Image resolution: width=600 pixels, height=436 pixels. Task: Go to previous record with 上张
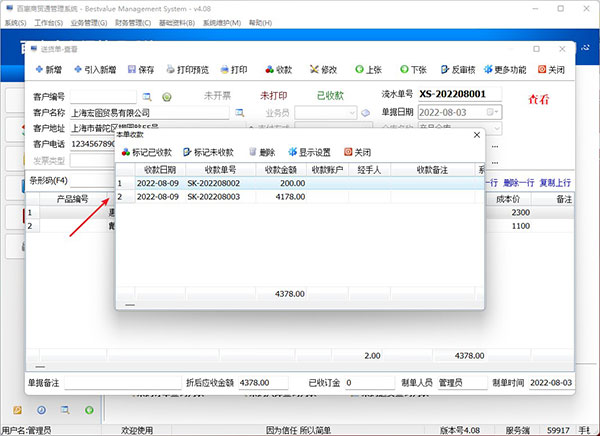[x=368, y=70]
